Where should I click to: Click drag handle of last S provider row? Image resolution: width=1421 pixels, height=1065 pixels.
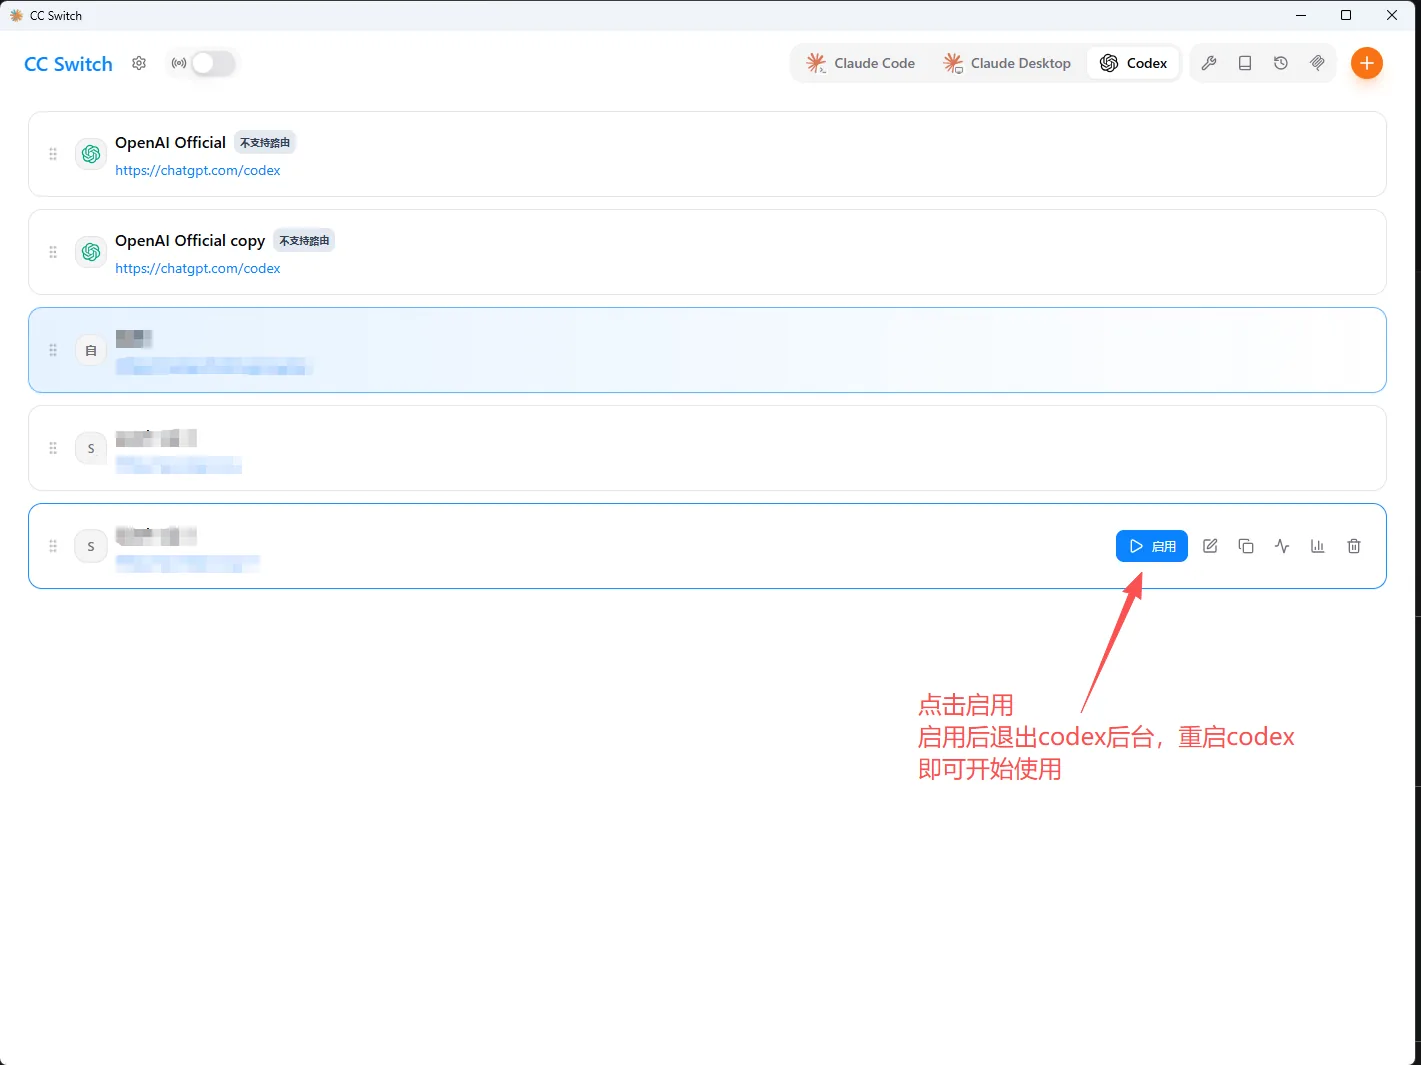[x=53, y=546]
